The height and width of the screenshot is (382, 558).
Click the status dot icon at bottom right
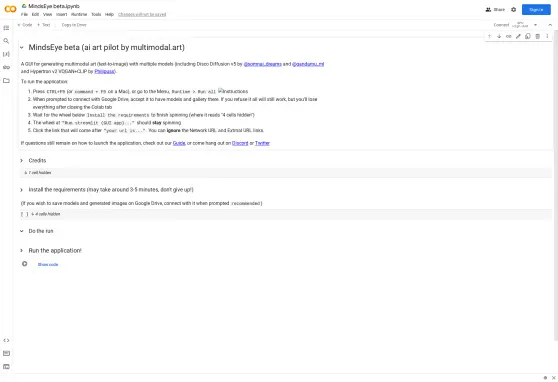pos(545,378)
